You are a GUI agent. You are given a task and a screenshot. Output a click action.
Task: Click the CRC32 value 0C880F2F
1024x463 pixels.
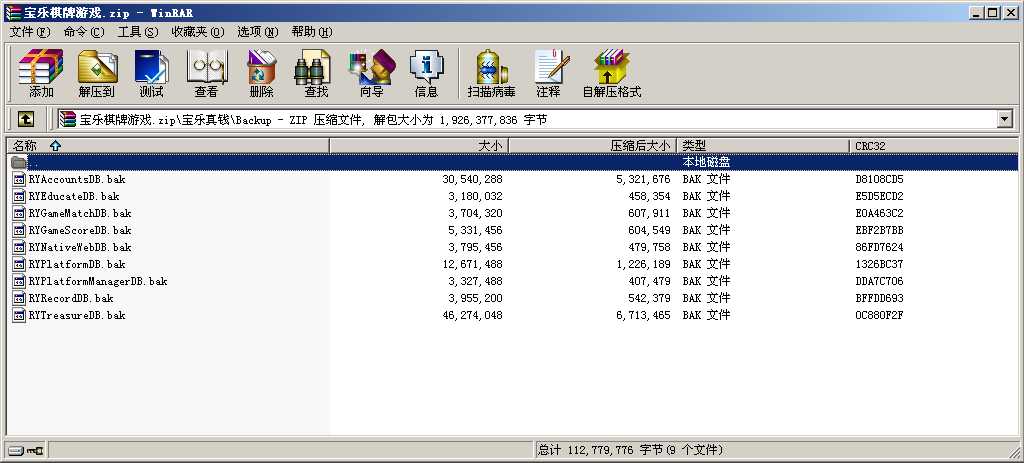coord(879,315)
